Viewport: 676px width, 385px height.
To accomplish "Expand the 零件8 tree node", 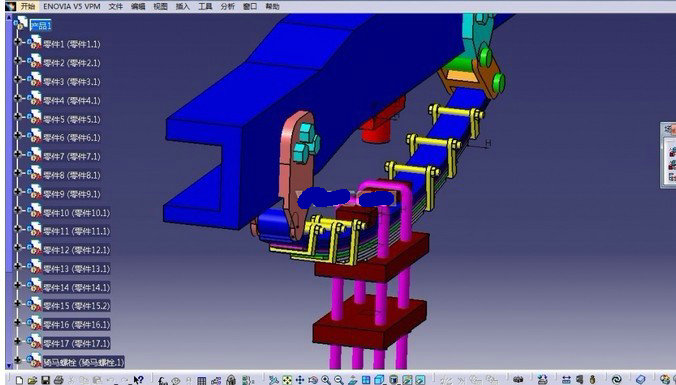I will tap(18, 172).
